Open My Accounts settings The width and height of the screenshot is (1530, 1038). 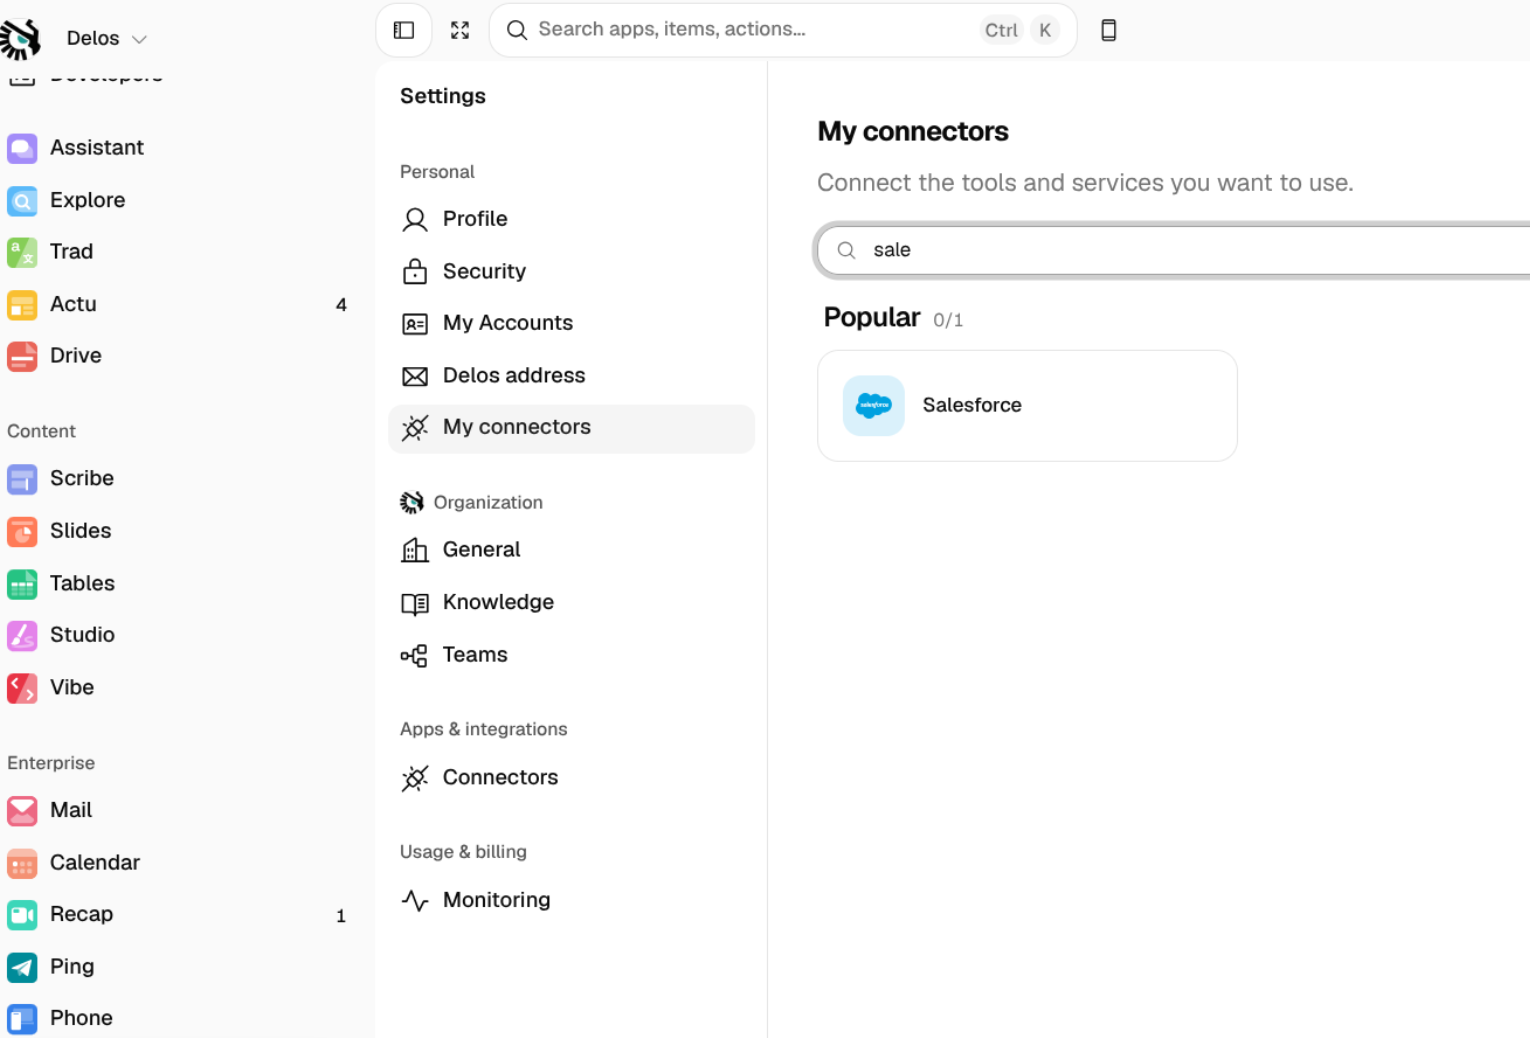click(571, 323)
